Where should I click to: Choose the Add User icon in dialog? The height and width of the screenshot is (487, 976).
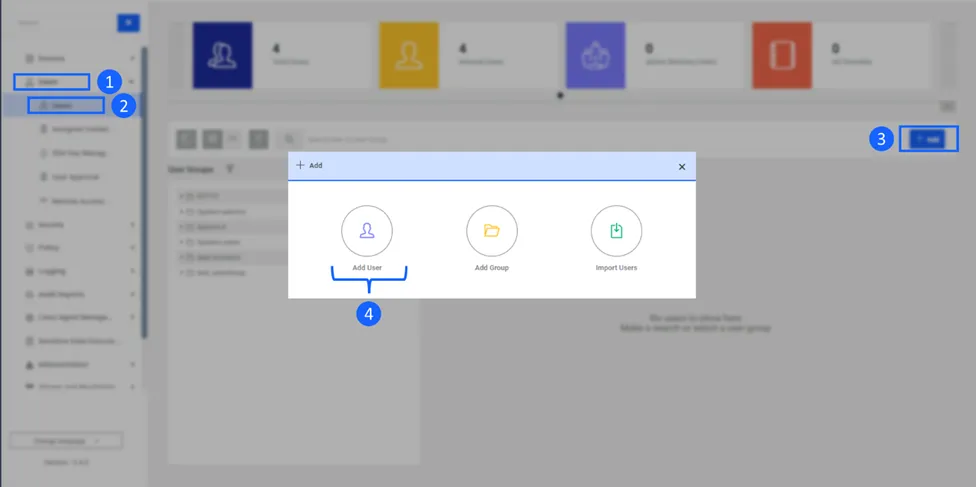tap(367, 231)
